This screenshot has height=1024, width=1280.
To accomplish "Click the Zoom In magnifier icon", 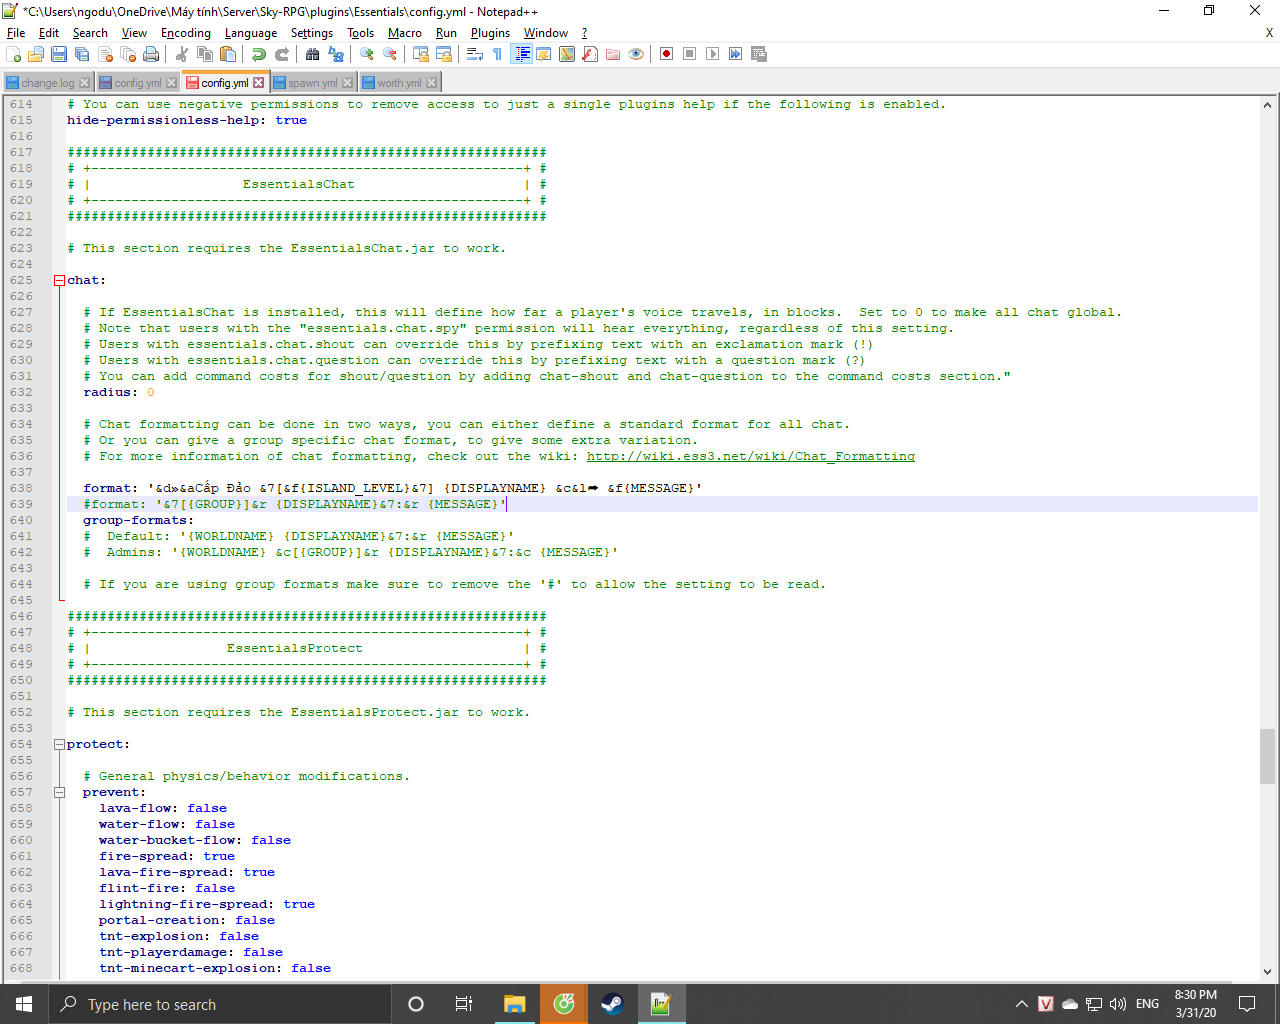I will [x=367, y=54].
